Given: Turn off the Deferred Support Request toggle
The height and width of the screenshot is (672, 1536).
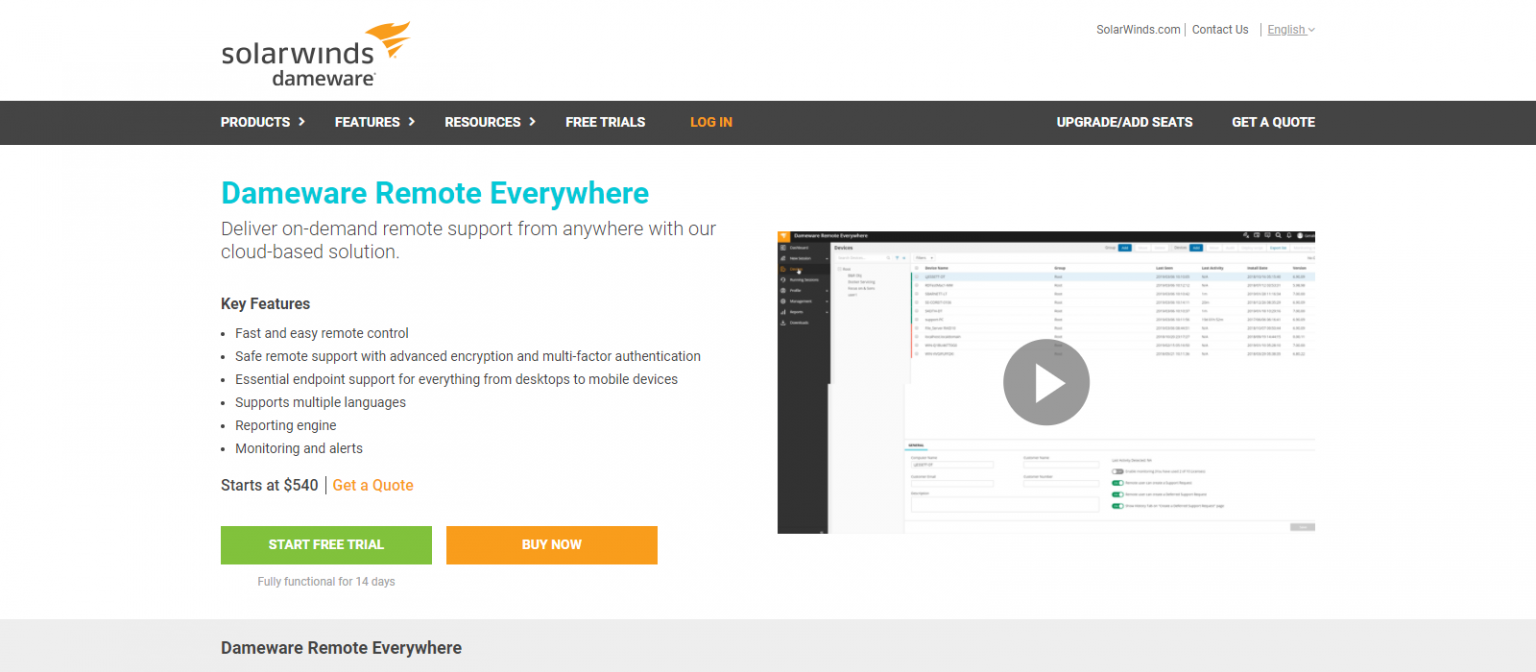Looking at the screenshot, I should [1117, 494].
